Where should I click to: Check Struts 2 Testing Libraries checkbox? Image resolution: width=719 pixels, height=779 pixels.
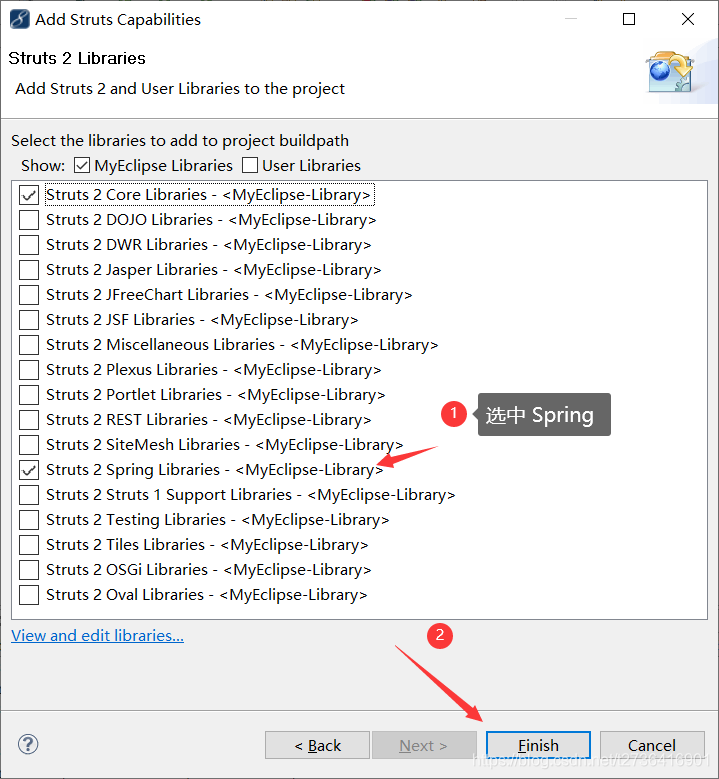[29, 520]
